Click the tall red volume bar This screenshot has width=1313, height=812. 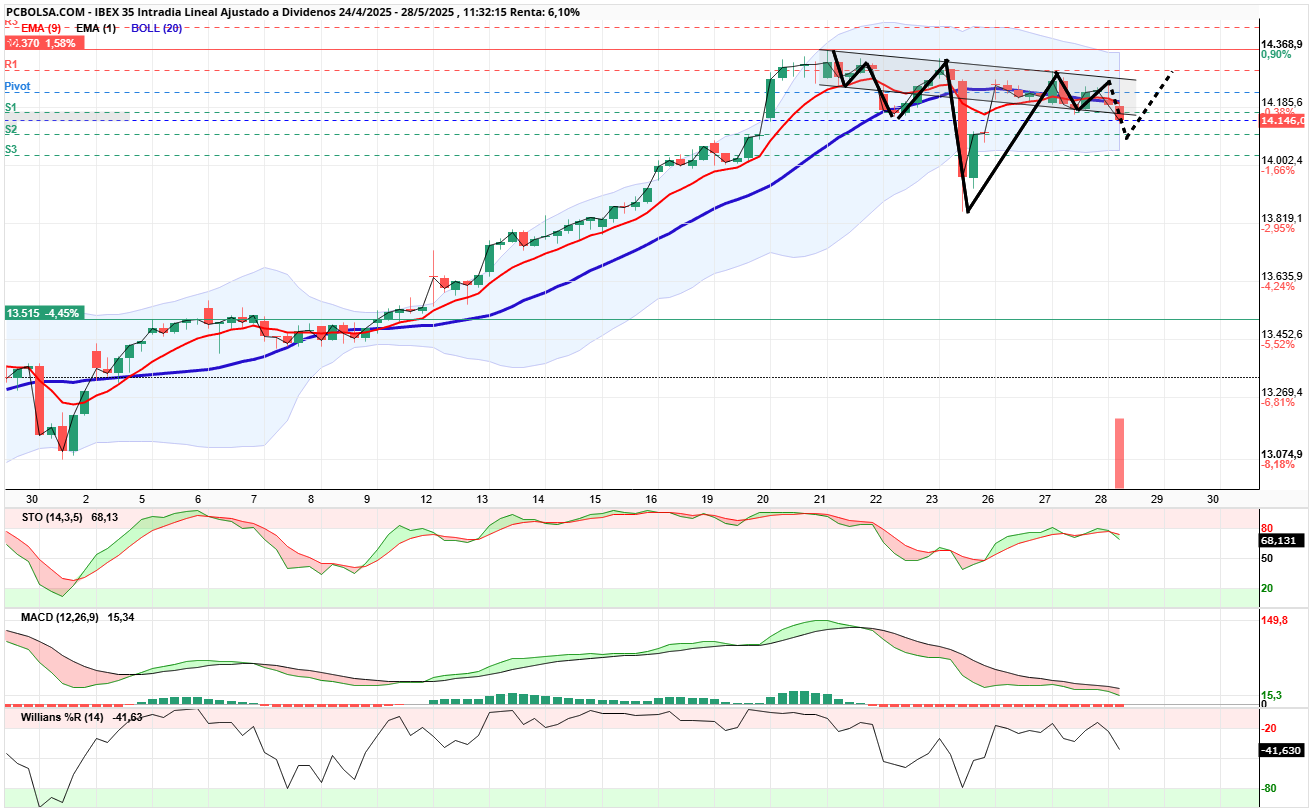tap(1120, 453)
